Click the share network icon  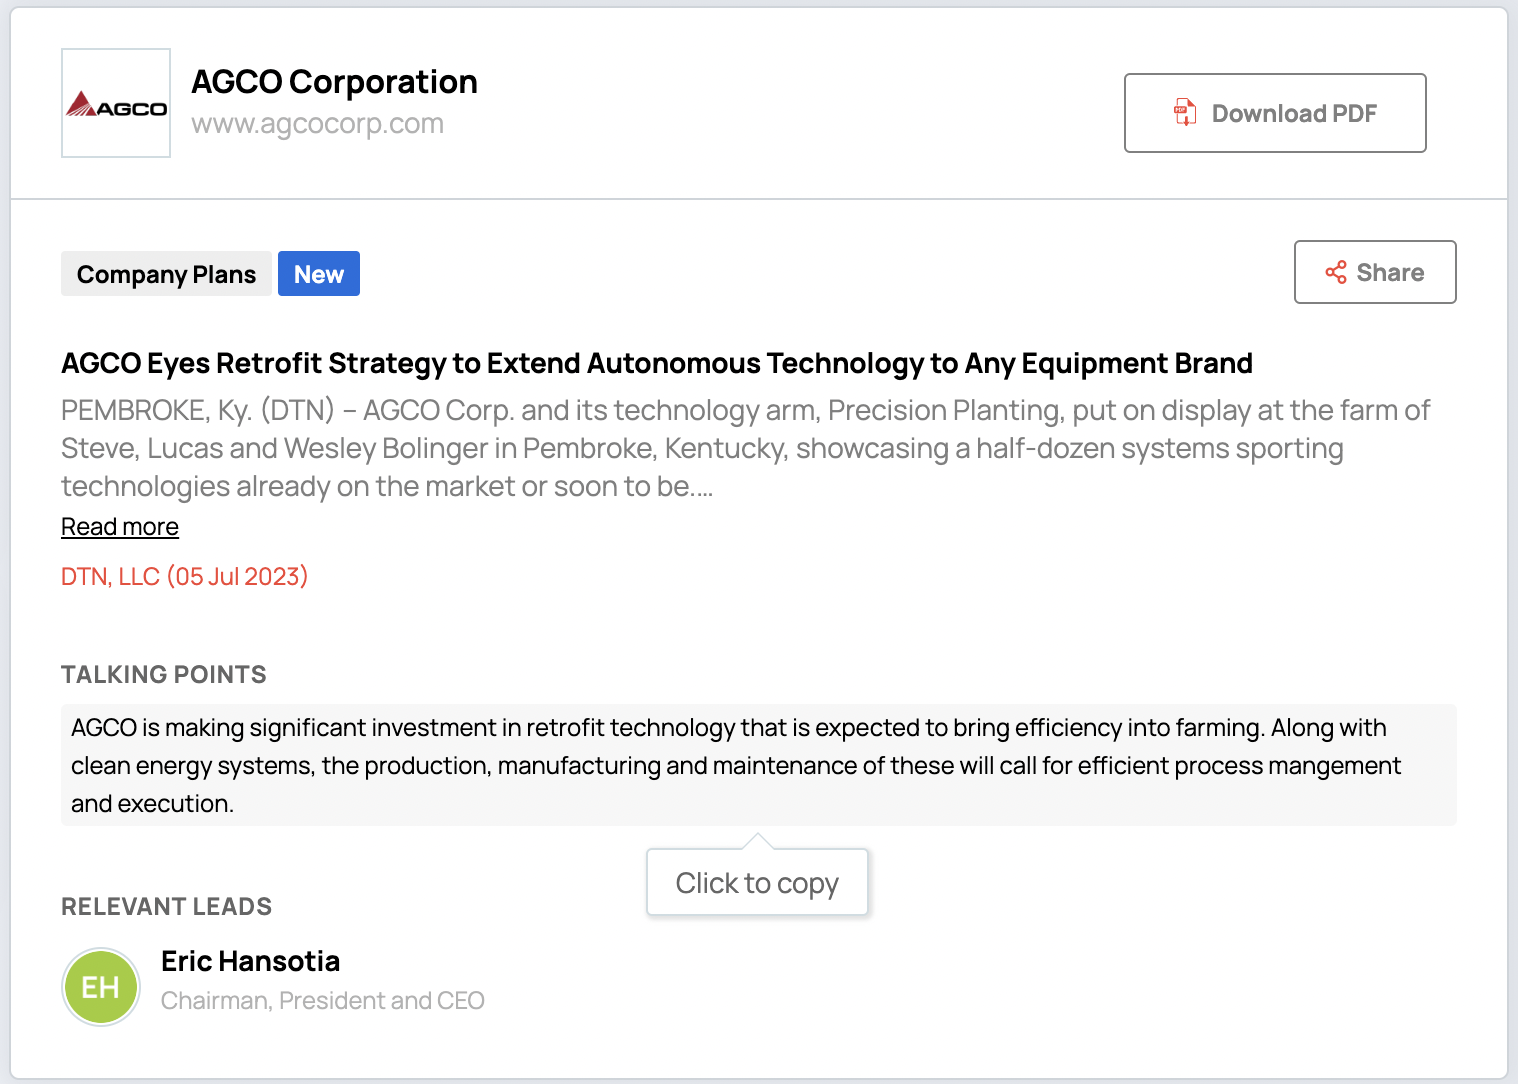(1336, 273)
